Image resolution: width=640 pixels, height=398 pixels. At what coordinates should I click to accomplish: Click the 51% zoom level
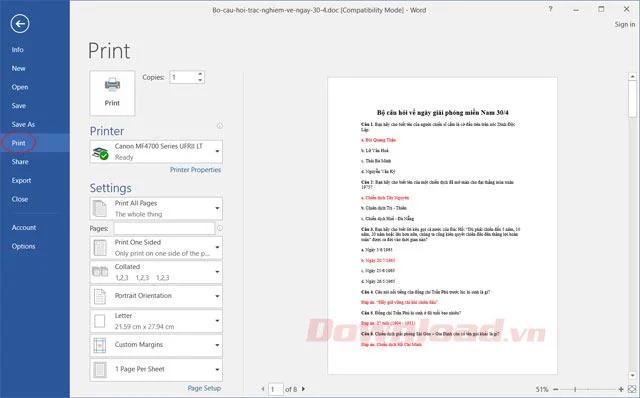(x=542, y=389)
